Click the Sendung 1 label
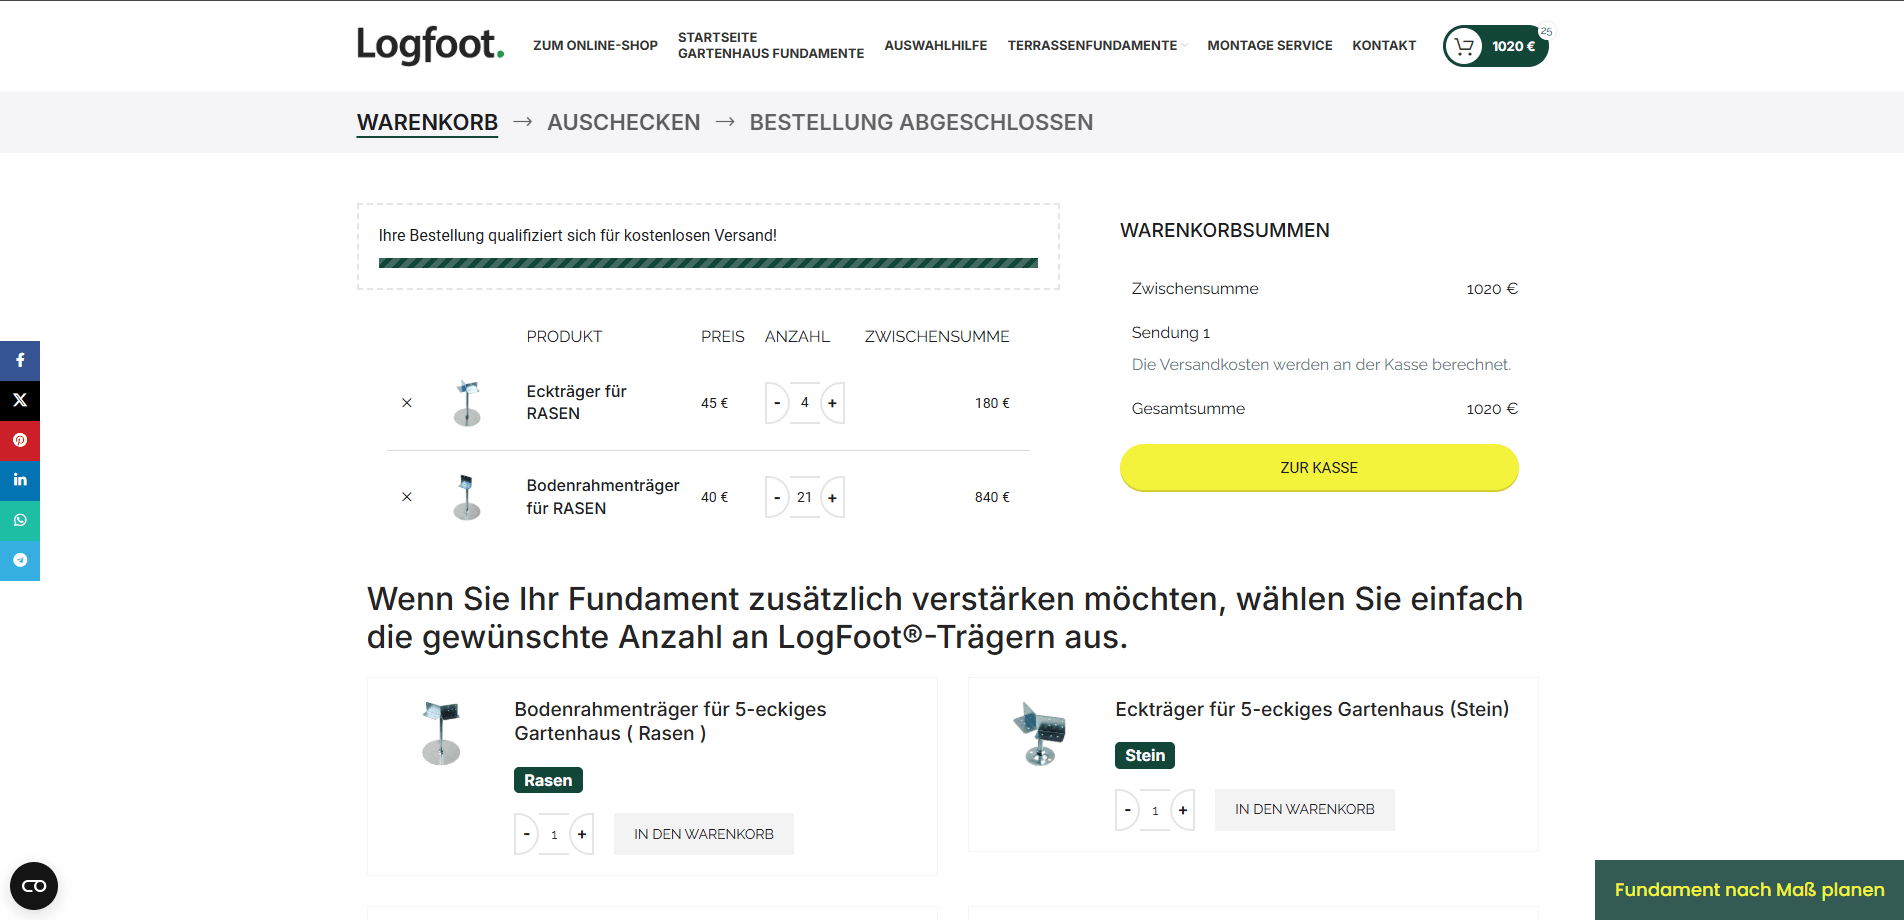Screen dimensions: 1904x920 click(1171, 333)
